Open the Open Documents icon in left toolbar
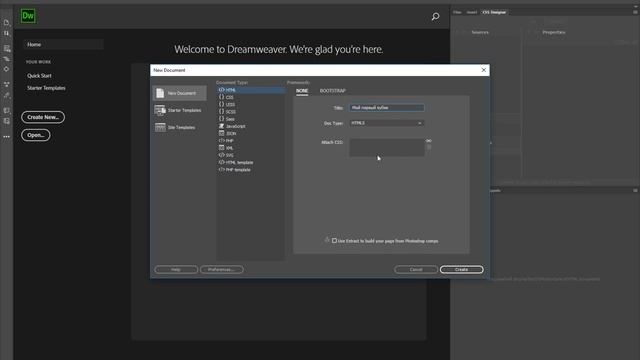640x360 pixels. point(7,23)
